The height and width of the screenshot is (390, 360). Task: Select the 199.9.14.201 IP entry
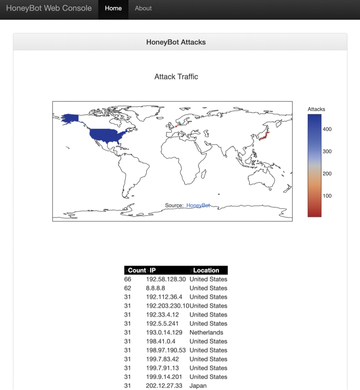(164, 377)
